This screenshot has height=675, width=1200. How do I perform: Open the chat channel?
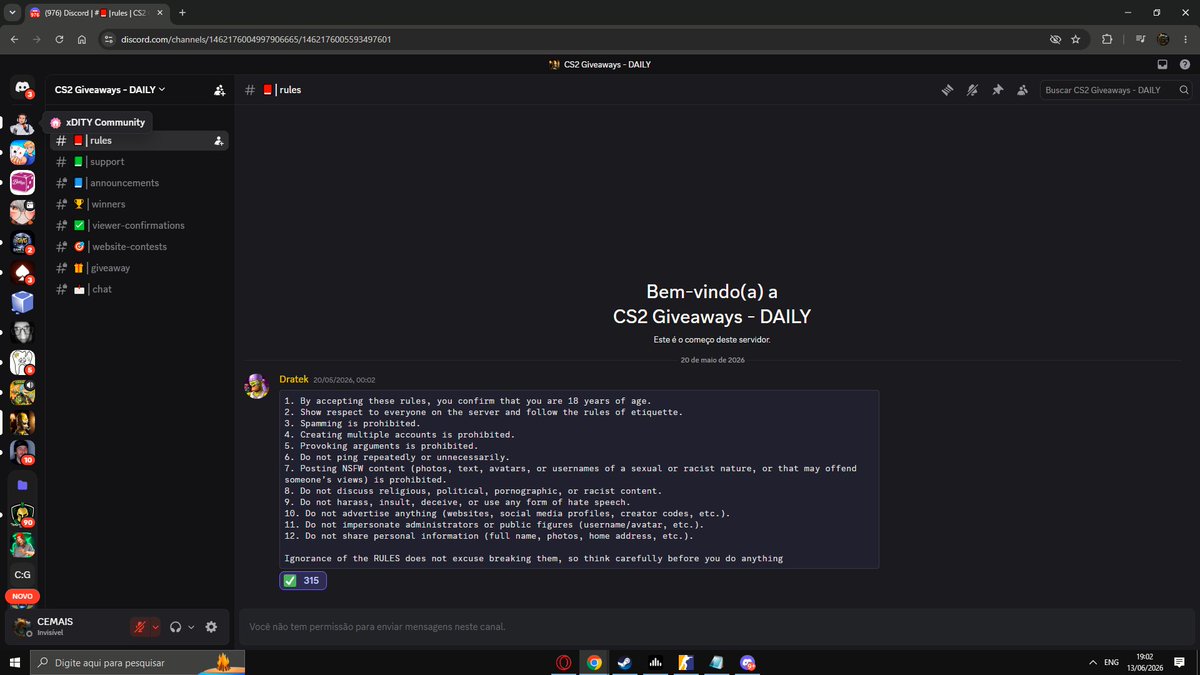(x=140, y=289)
